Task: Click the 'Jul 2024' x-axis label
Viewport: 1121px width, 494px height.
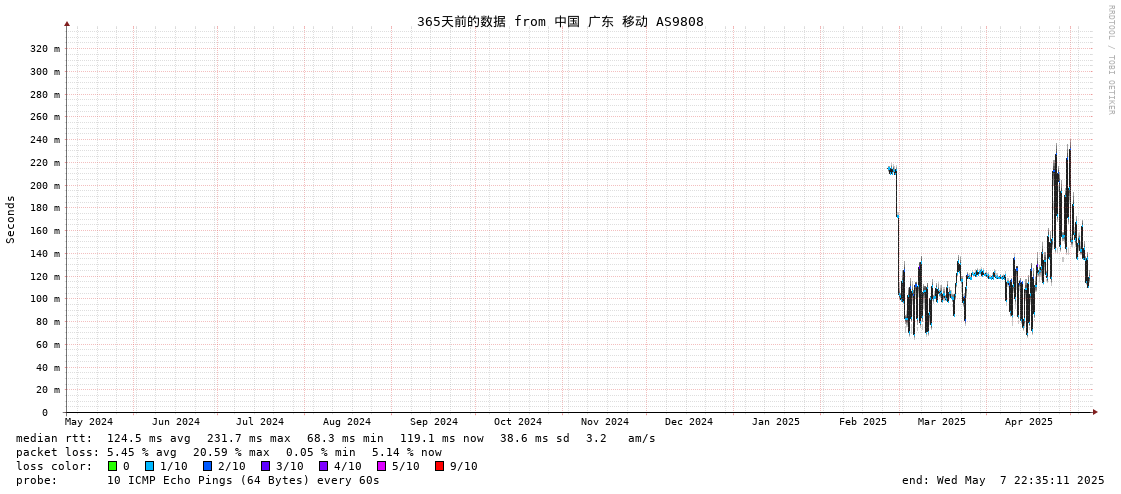Action: (260, 422)
